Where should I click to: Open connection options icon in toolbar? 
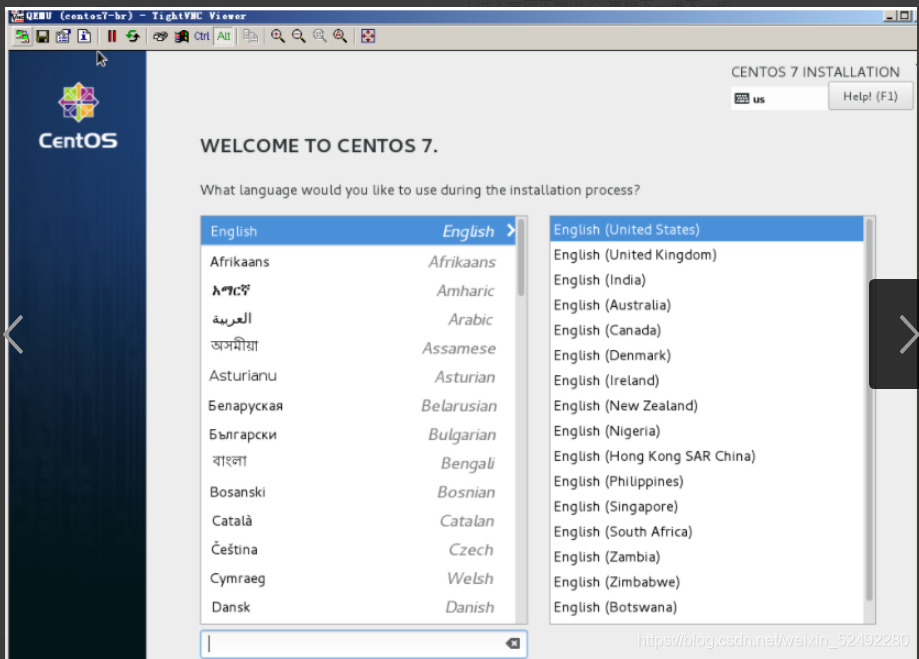pyautogui.click(x=63, y=36)
